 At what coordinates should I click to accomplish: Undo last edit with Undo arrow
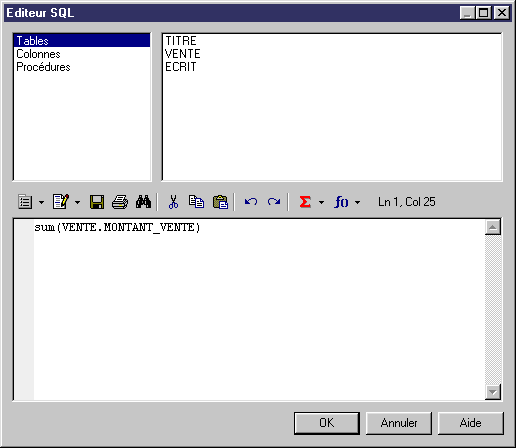tap(251, 202)
